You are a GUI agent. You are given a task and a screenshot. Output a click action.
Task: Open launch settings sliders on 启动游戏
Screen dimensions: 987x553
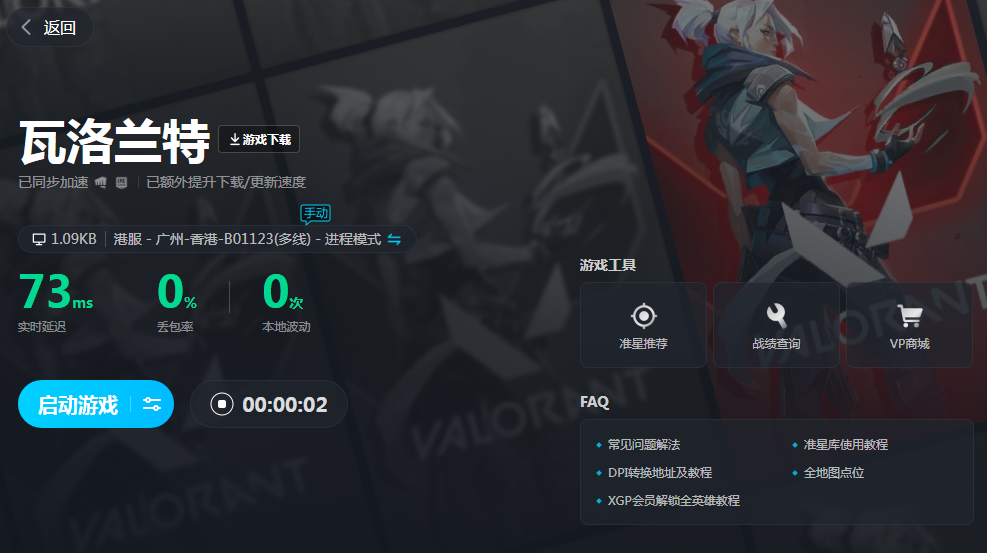click(152, 404)
